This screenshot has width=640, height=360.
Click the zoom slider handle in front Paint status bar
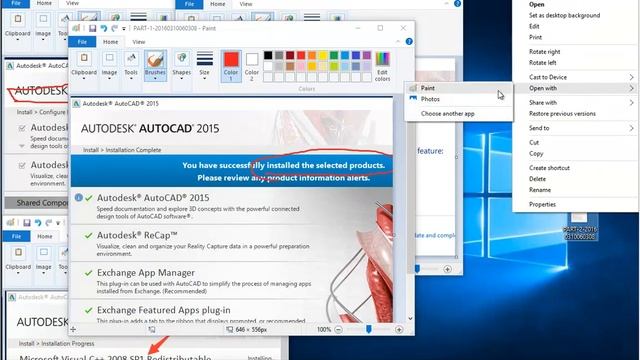tap(369, 329)
